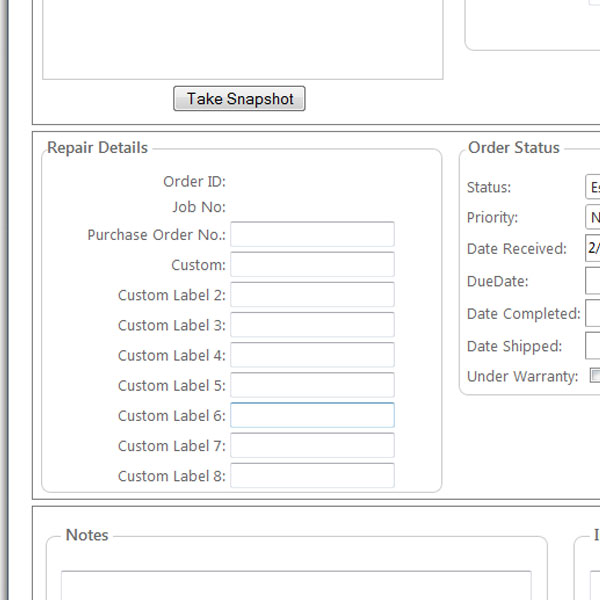Viewport: 600px width, 600px height.
Task: Select the Date Received field
Action: click(593, 248)
